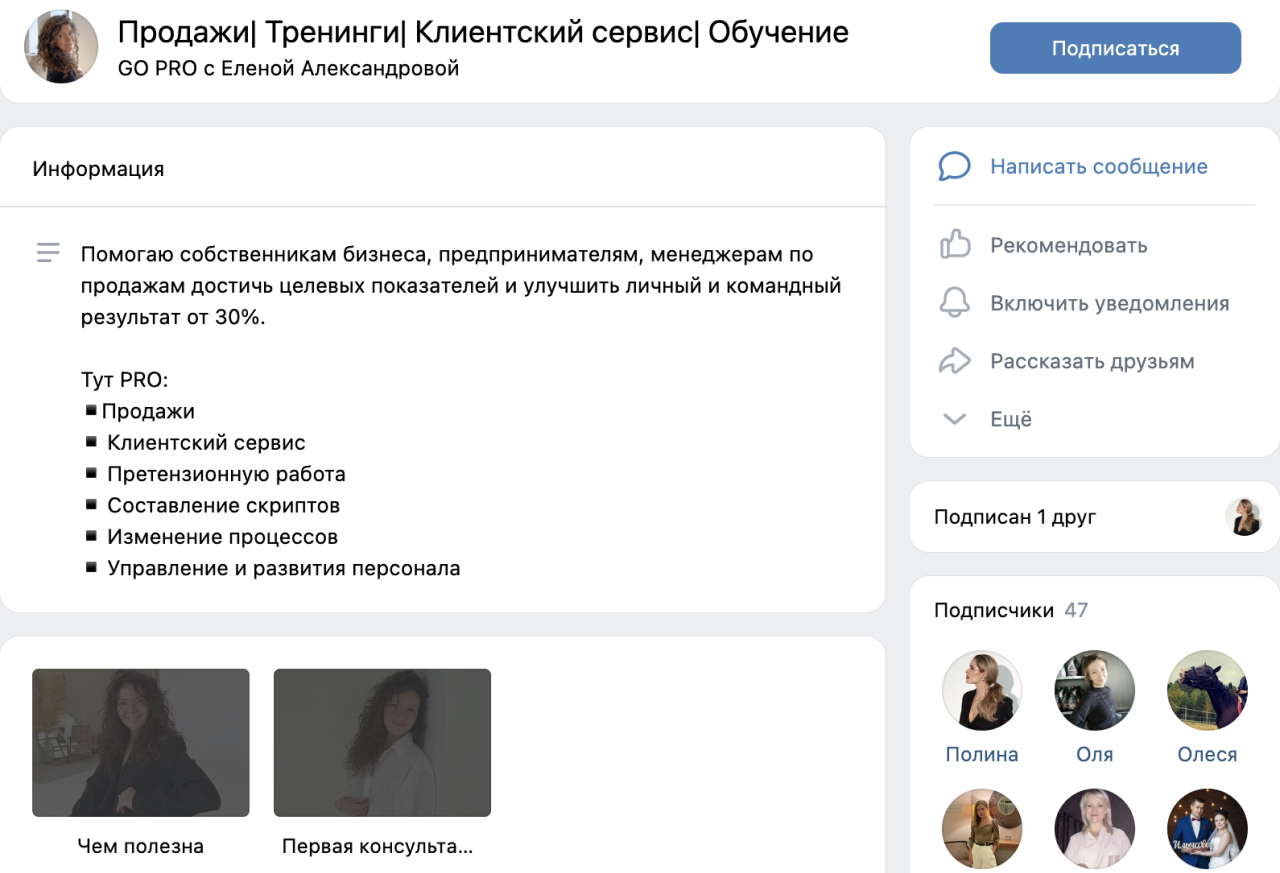This screenshot has width=1280, height=873.
Task: Open subscriber Оля's avatar
Action: click(1094, 690)
